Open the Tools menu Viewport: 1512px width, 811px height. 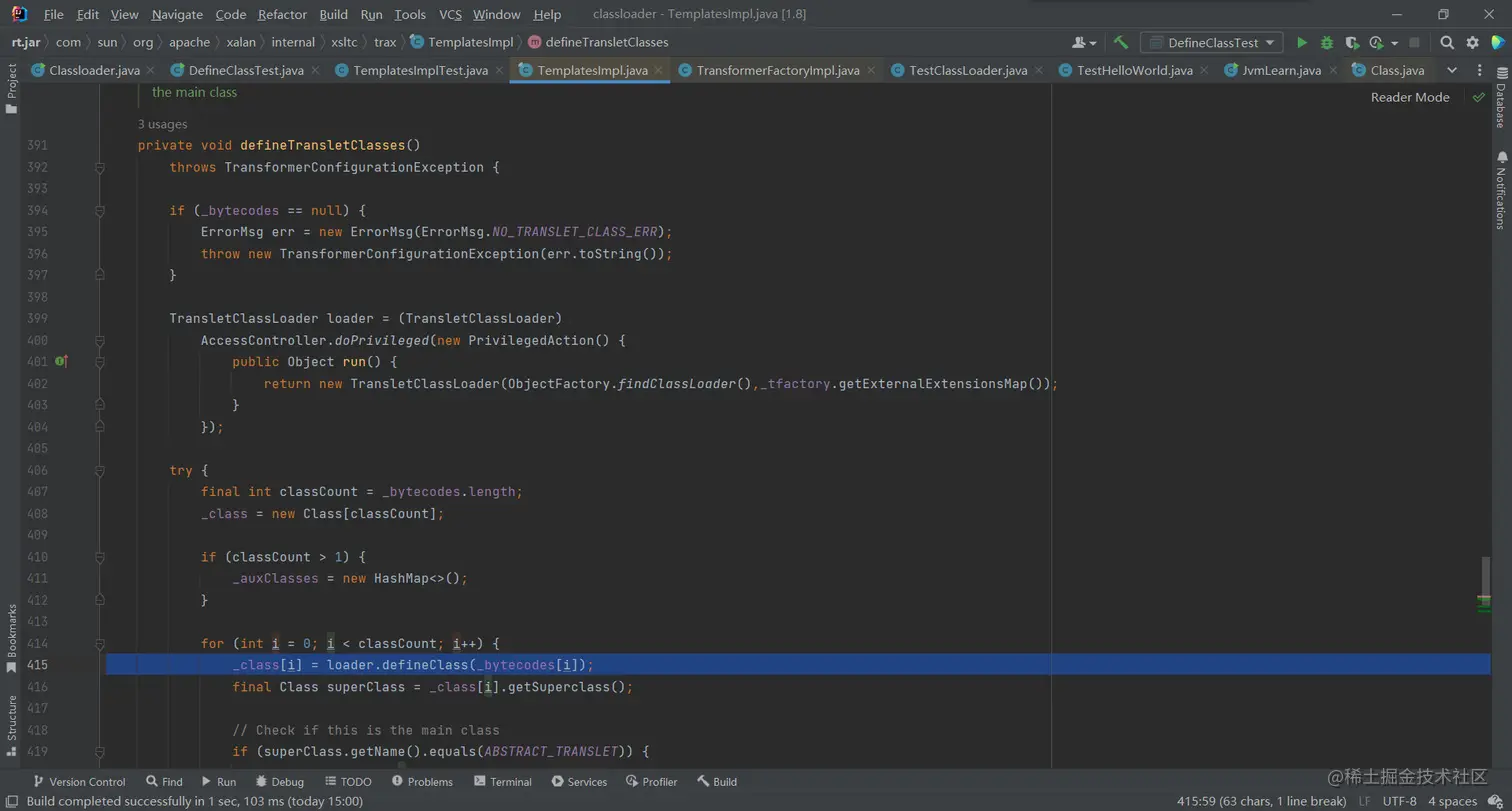pos(410,14)
